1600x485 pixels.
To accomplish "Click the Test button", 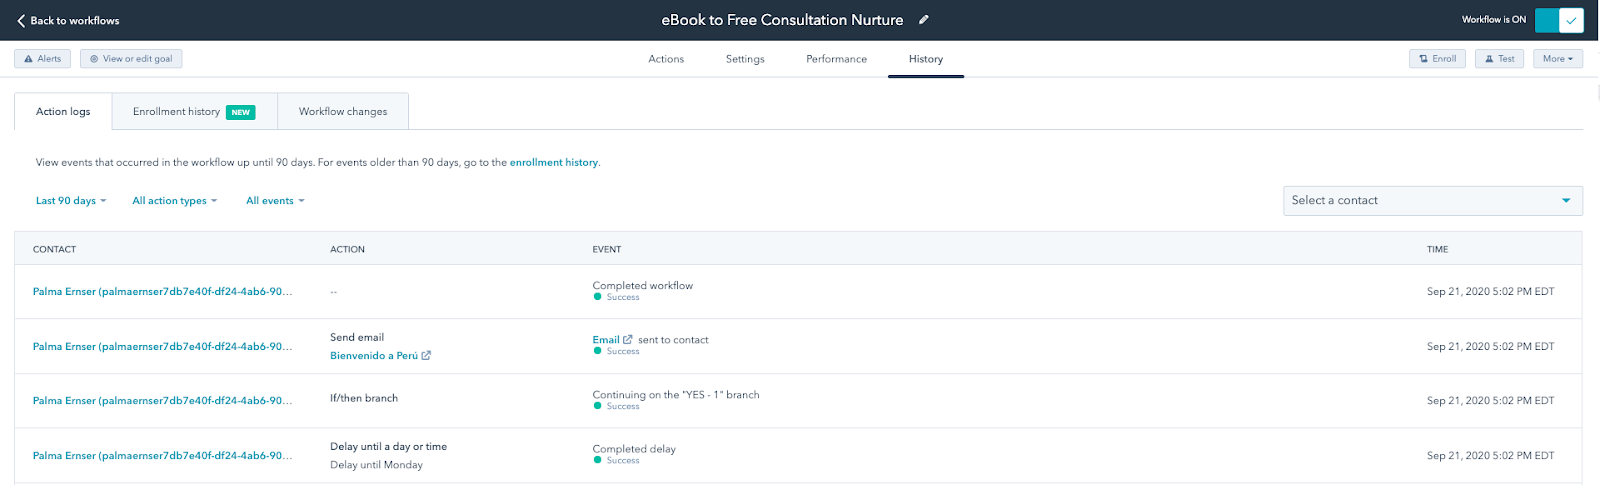I will (1499, 59).
